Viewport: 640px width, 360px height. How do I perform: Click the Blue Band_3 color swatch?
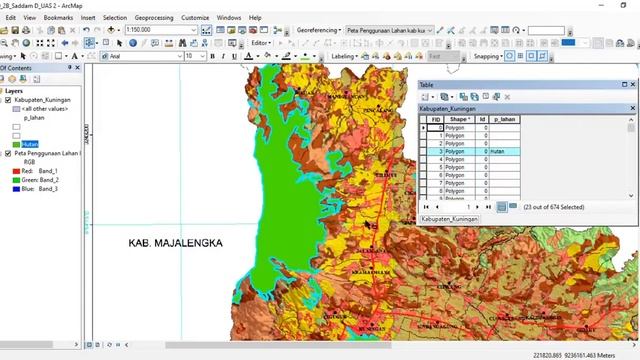[x=16, y=189]
